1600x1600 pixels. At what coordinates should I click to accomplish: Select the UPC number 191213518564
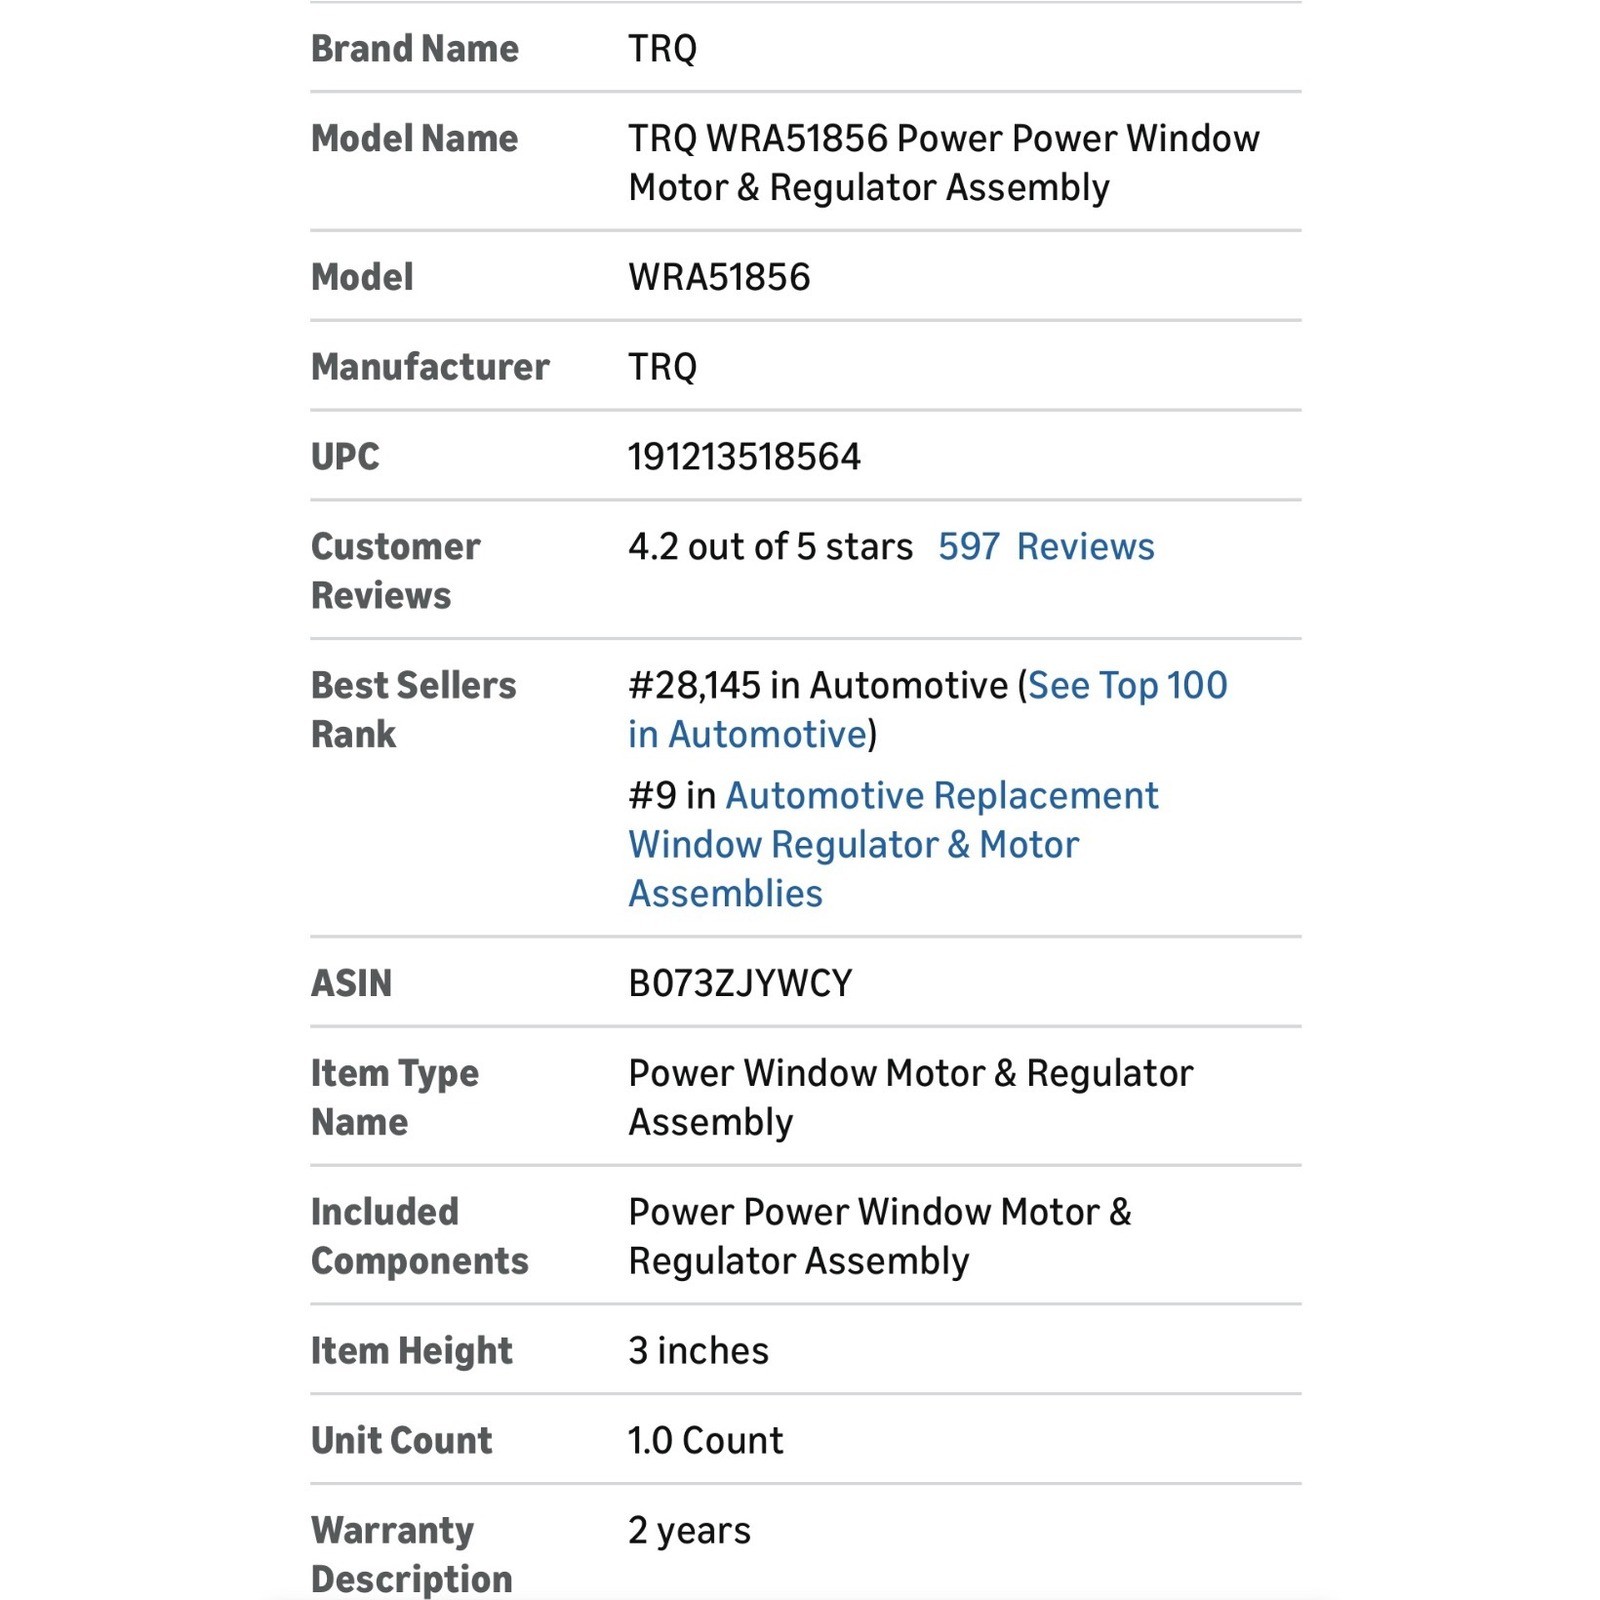tap(744, 457)
